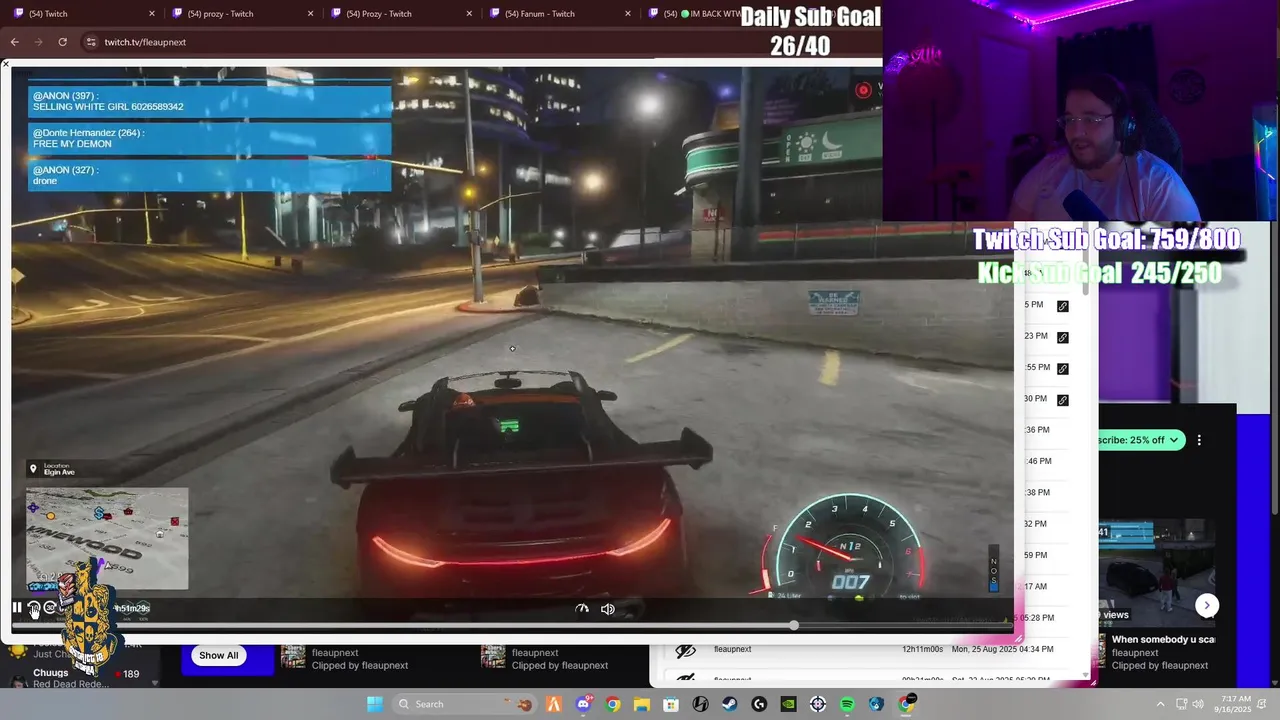
Task: Open the Windows Start menu
Action: [375, 704]
